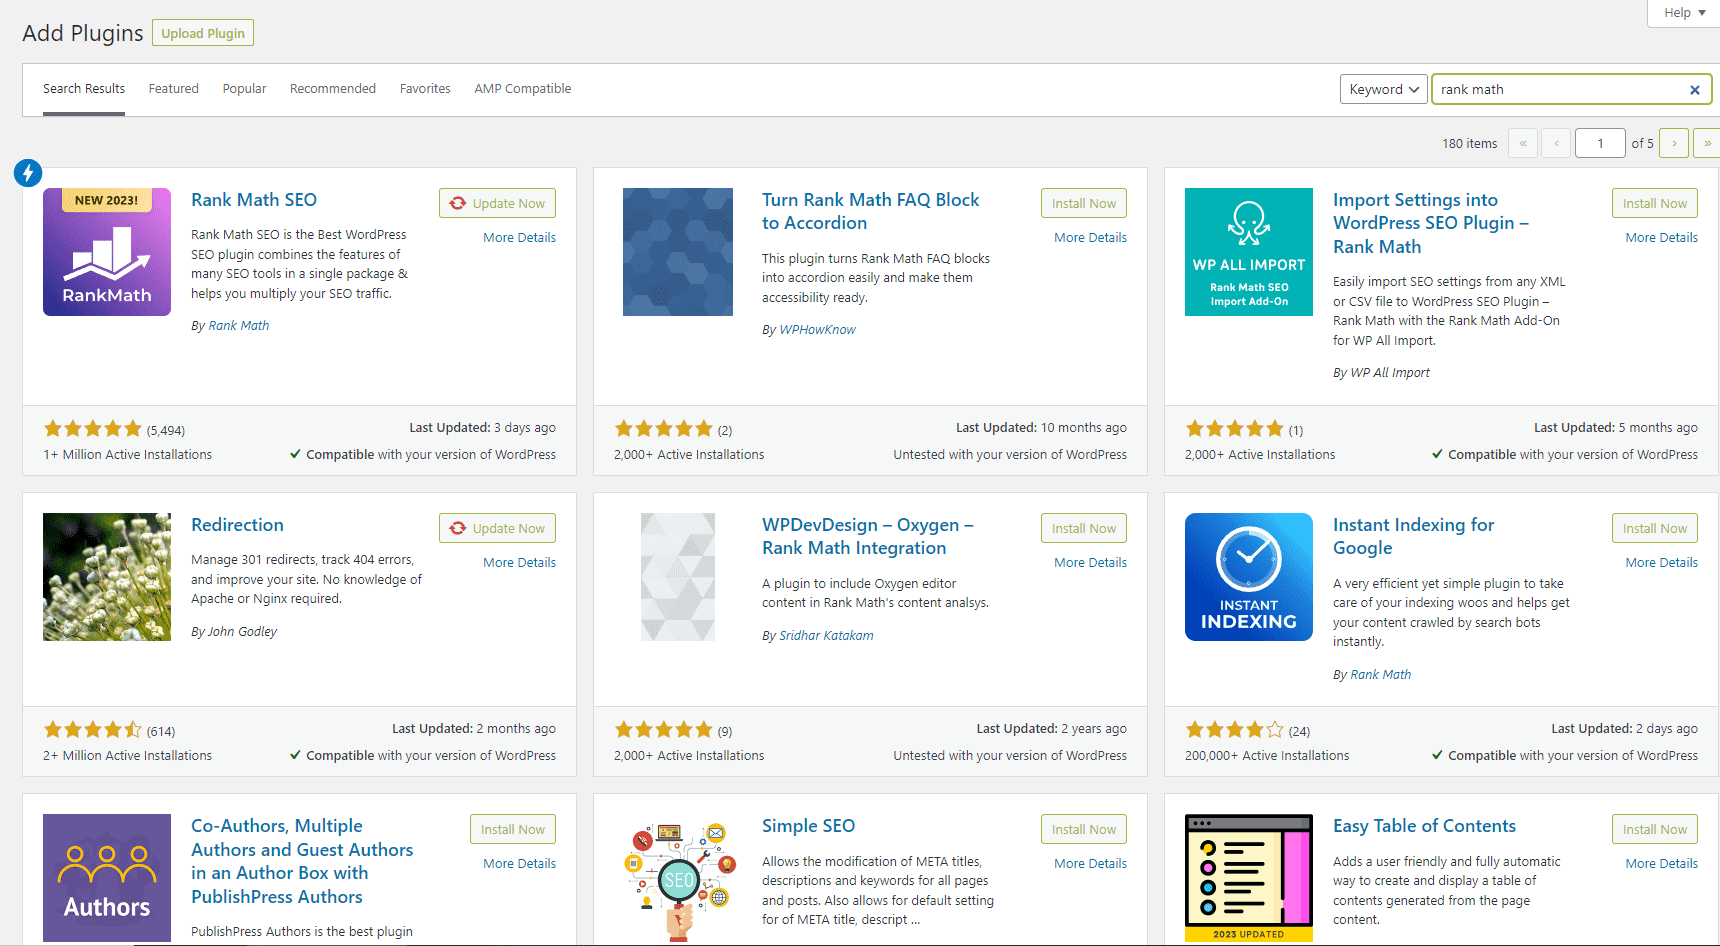This screenshot has height=946, width=1720.
Task: Install Turn Rank Math FAQ Block plugin
Action: click(1084, 203)
